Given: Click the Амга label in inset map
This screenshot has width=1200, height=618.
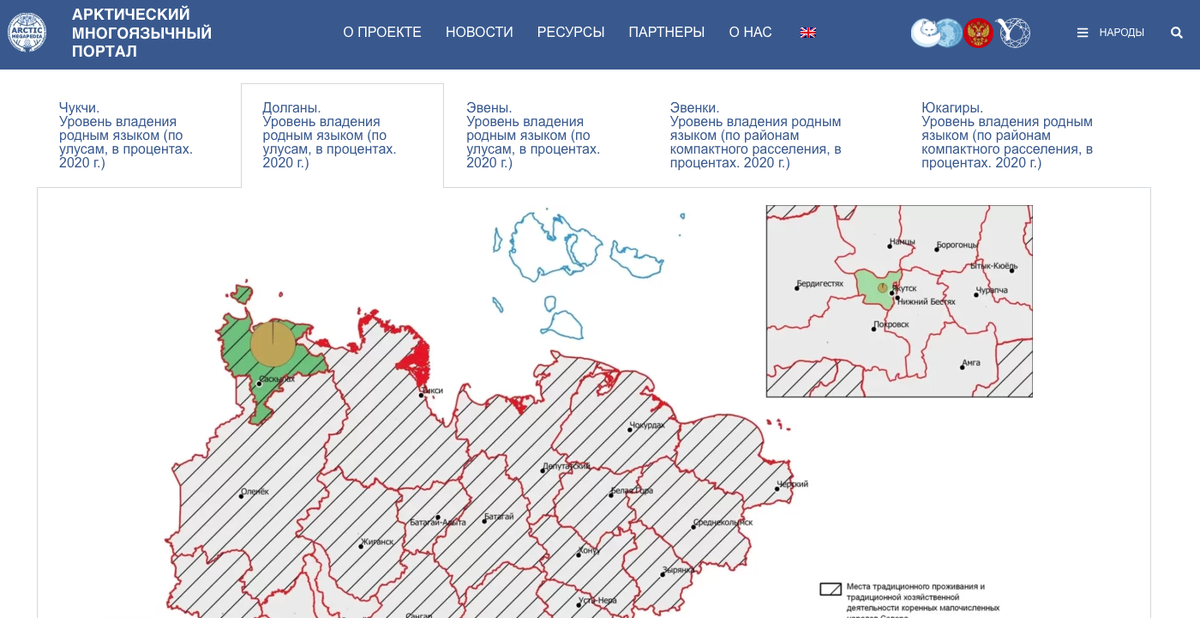Looking at the screenshot, I should [x=971, y=363].
